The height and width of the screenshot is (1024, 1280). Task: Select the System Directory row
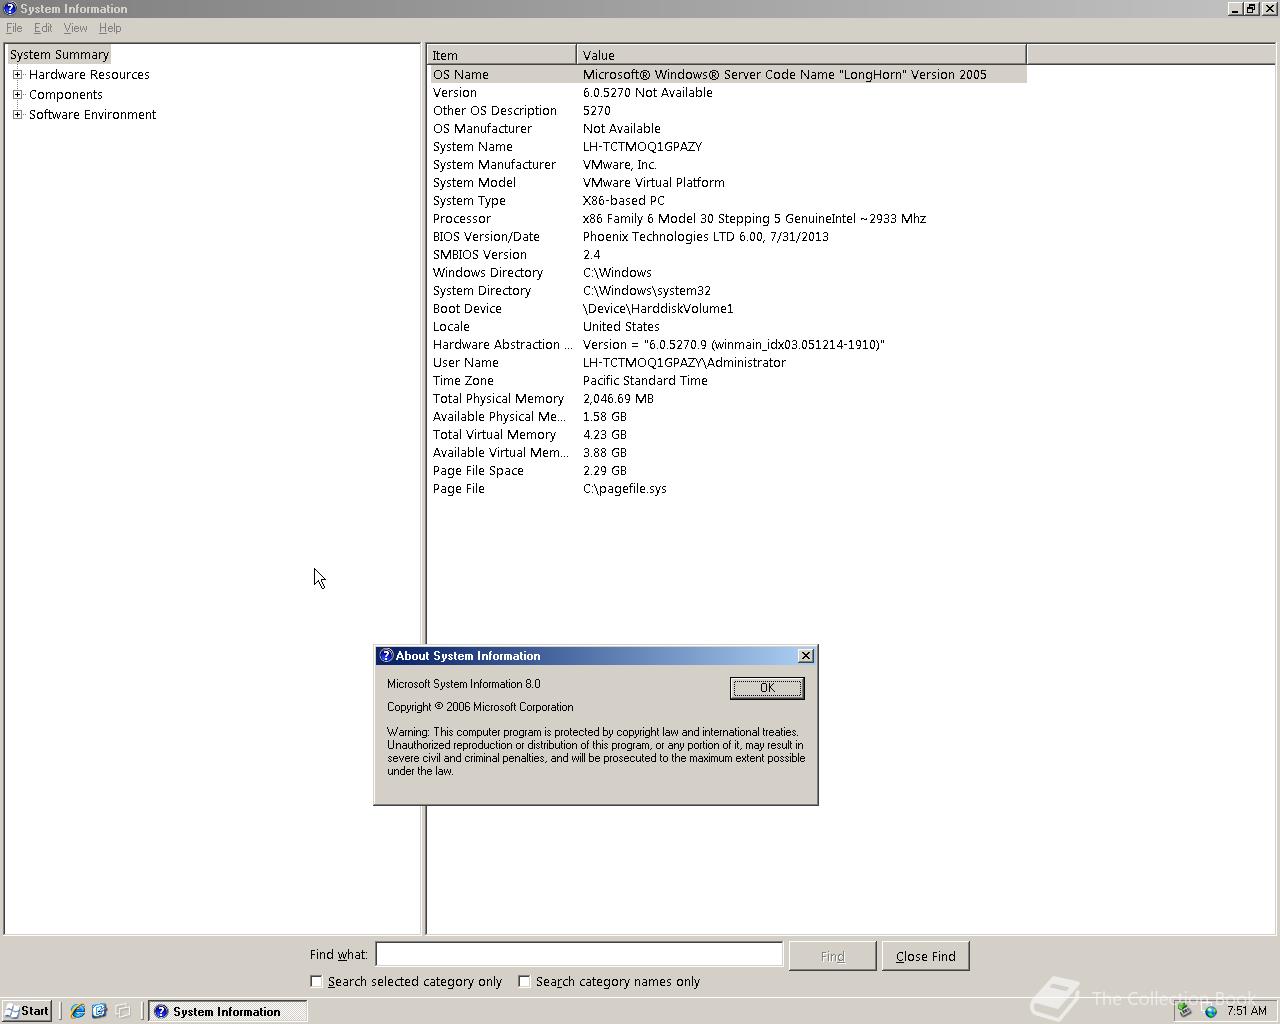728,291
